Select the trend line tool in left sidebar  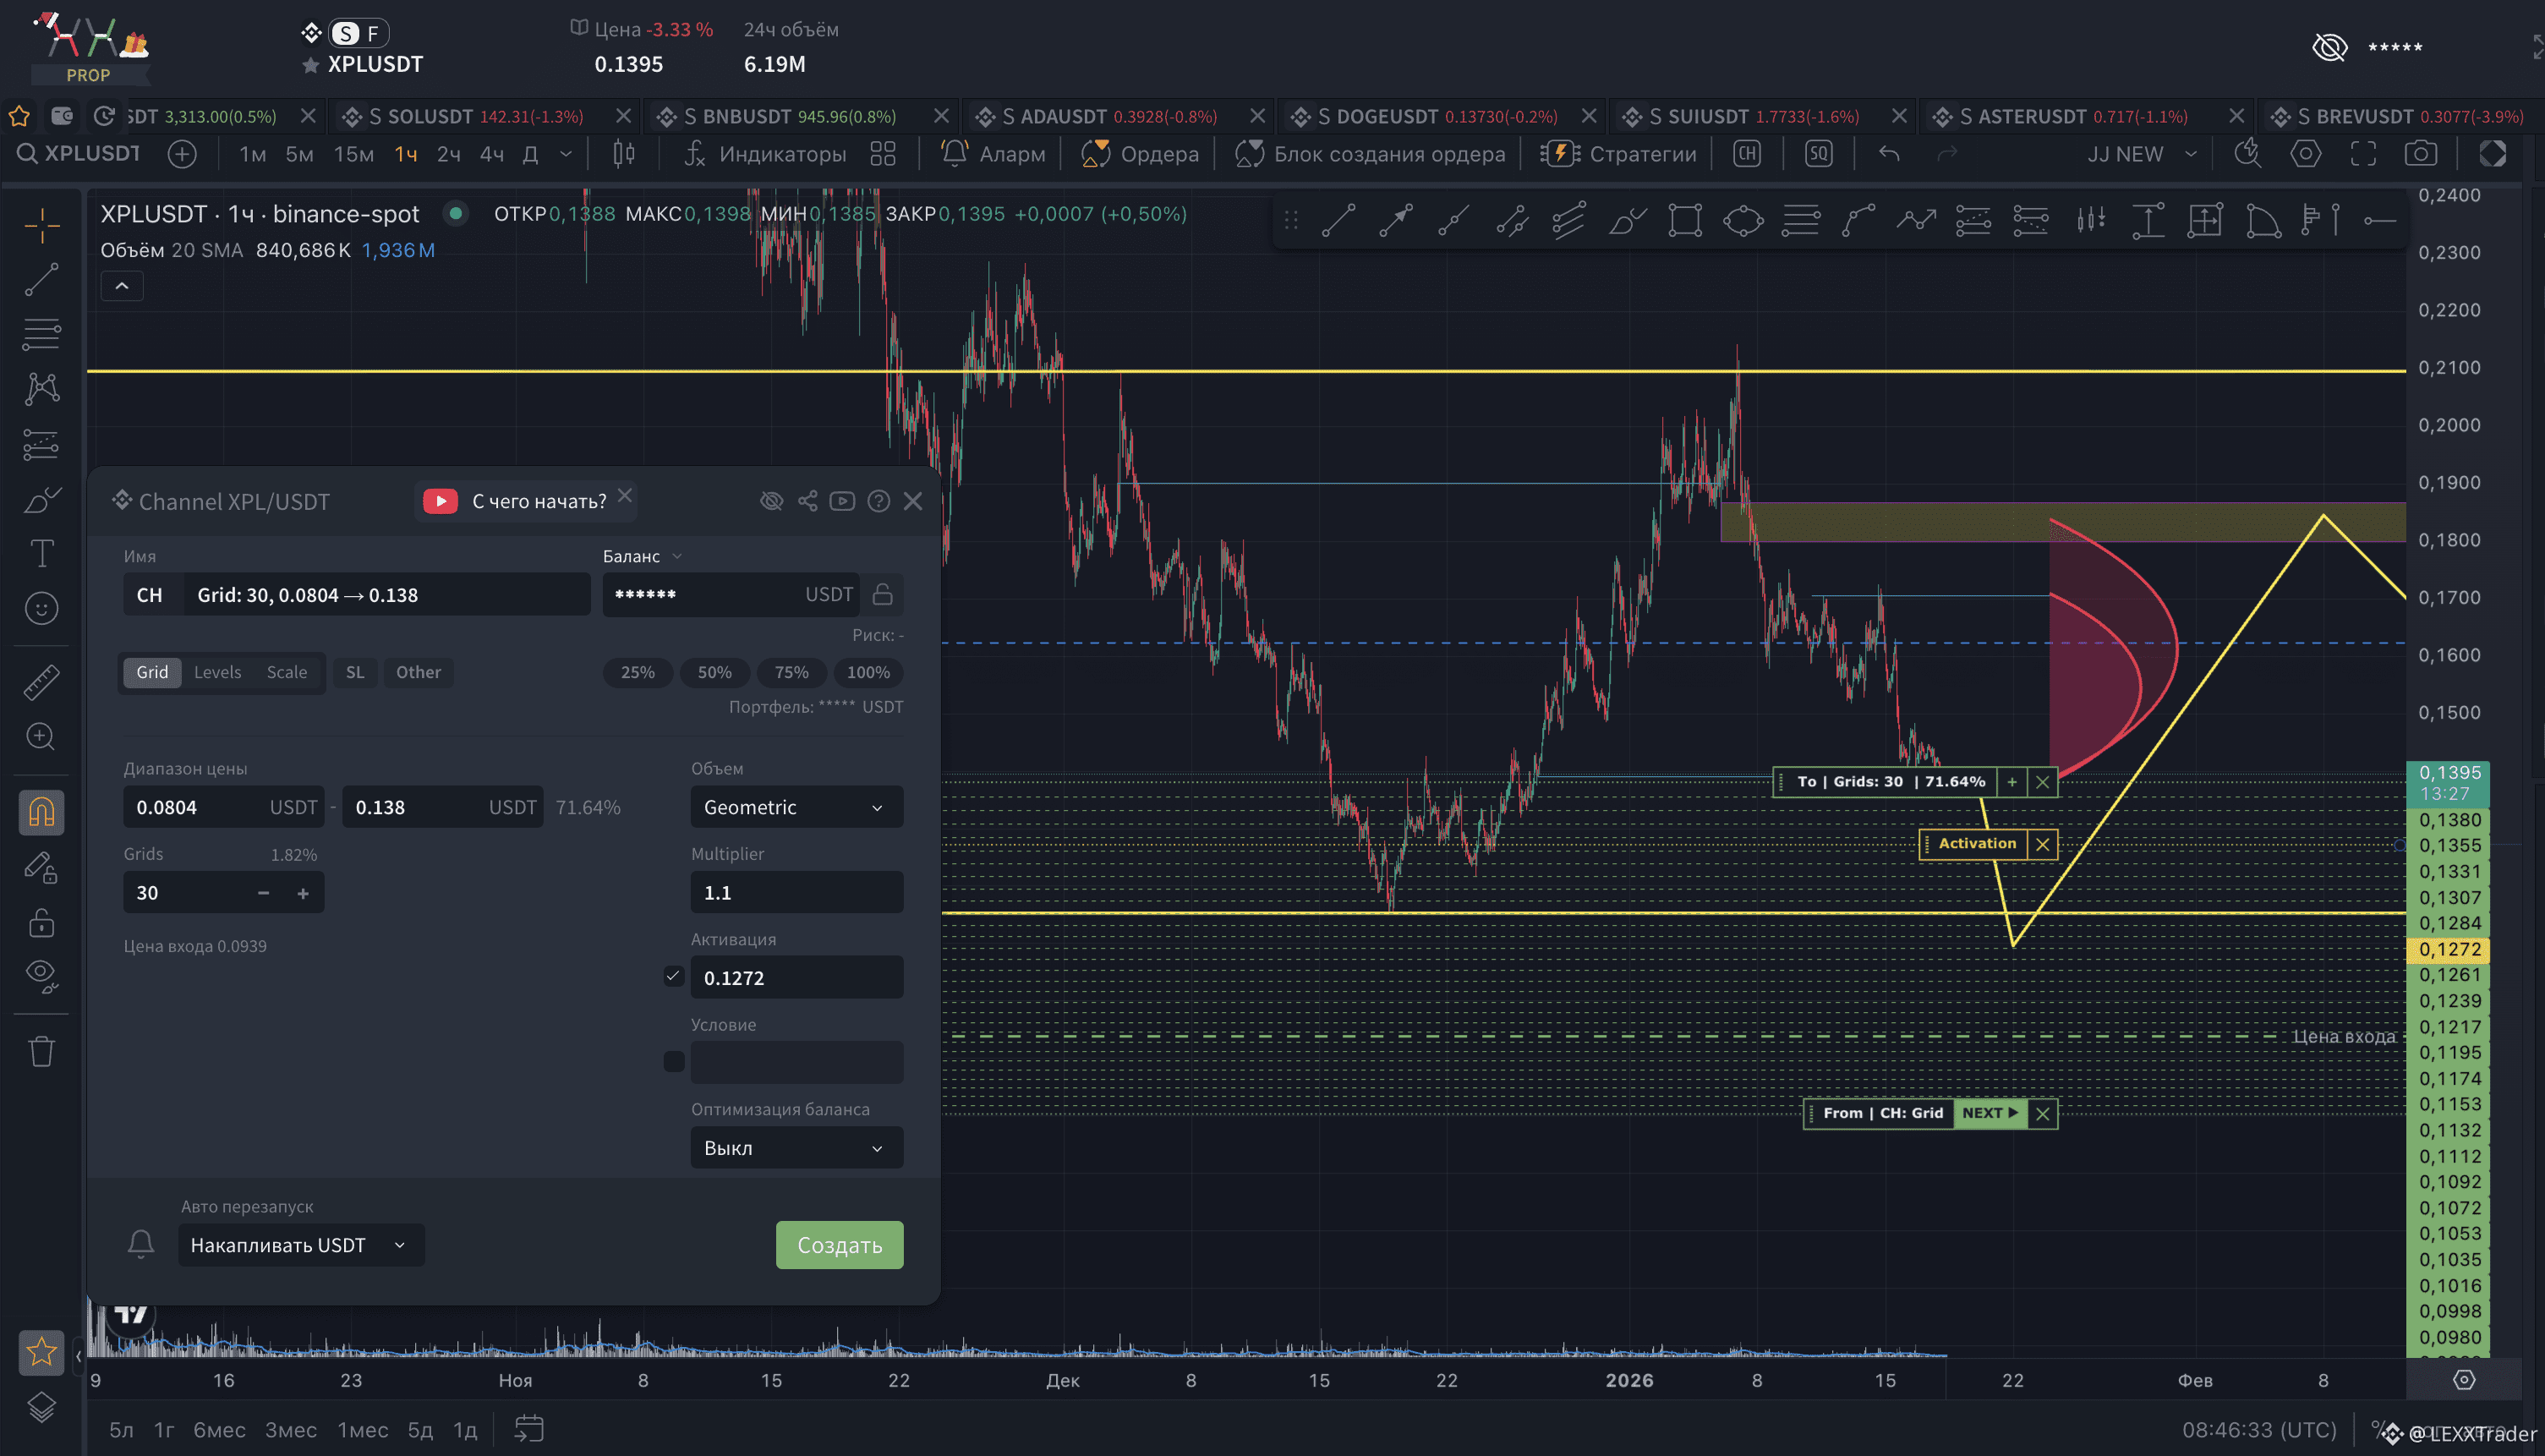41,281
